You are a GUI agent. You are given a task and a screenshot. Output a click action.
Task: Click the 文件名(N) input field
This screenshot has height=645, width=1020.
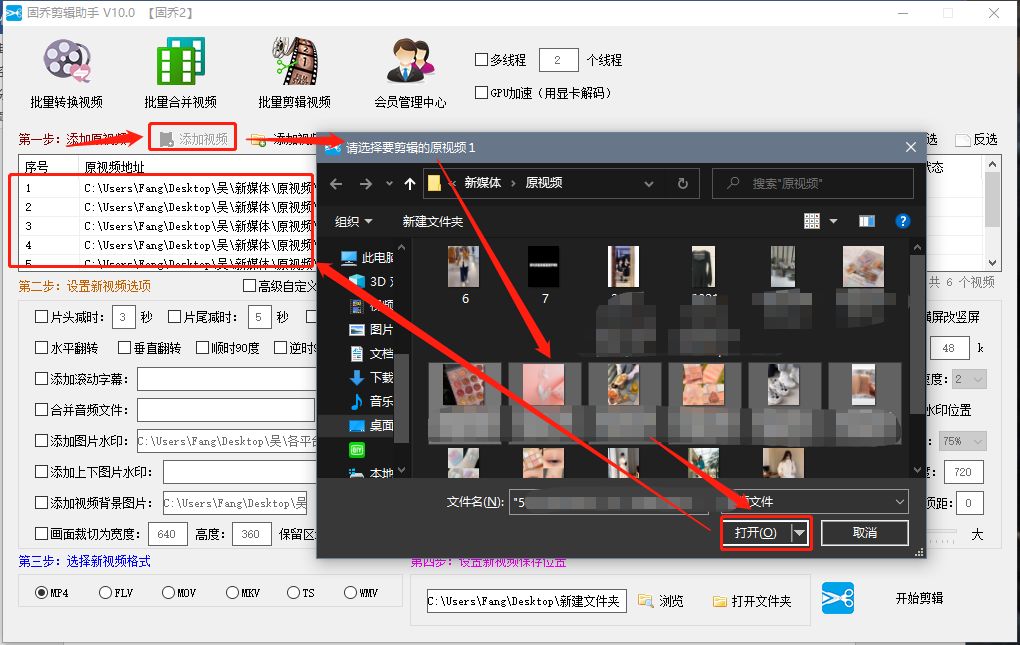coord(610,502)
